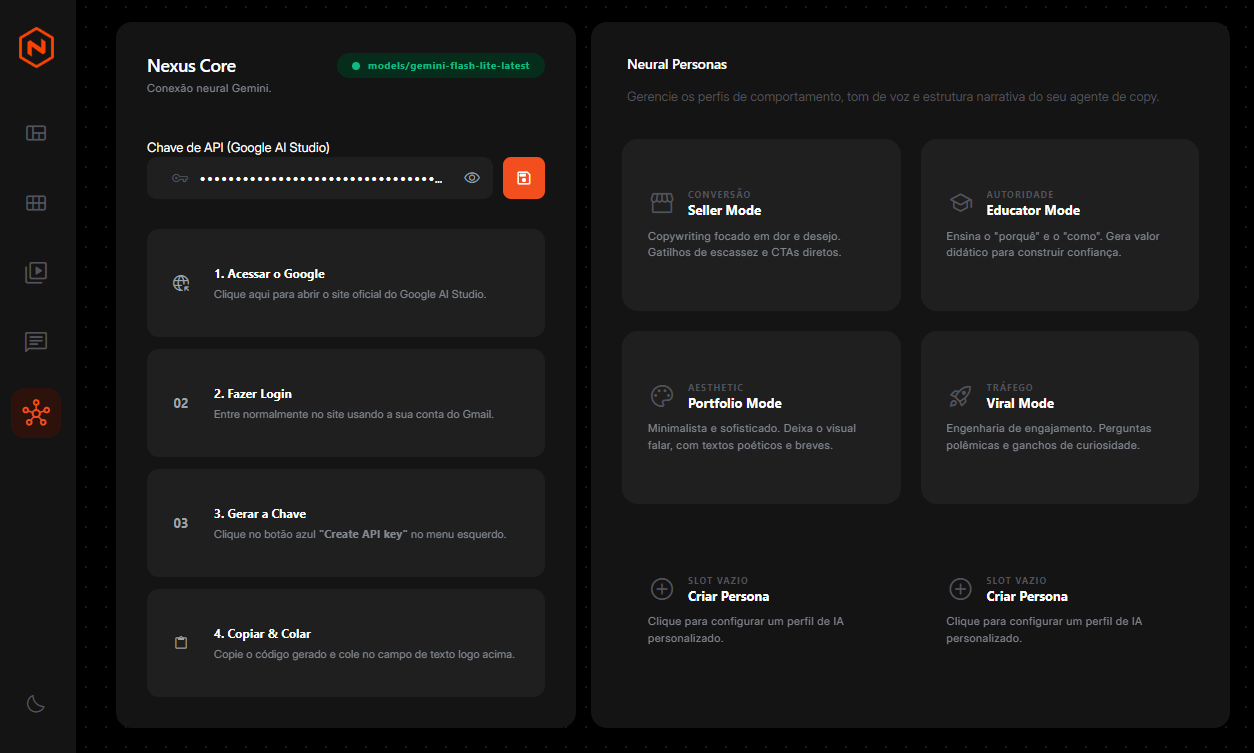Click the "Nexus Core" heading

click(x=192, y=66)
